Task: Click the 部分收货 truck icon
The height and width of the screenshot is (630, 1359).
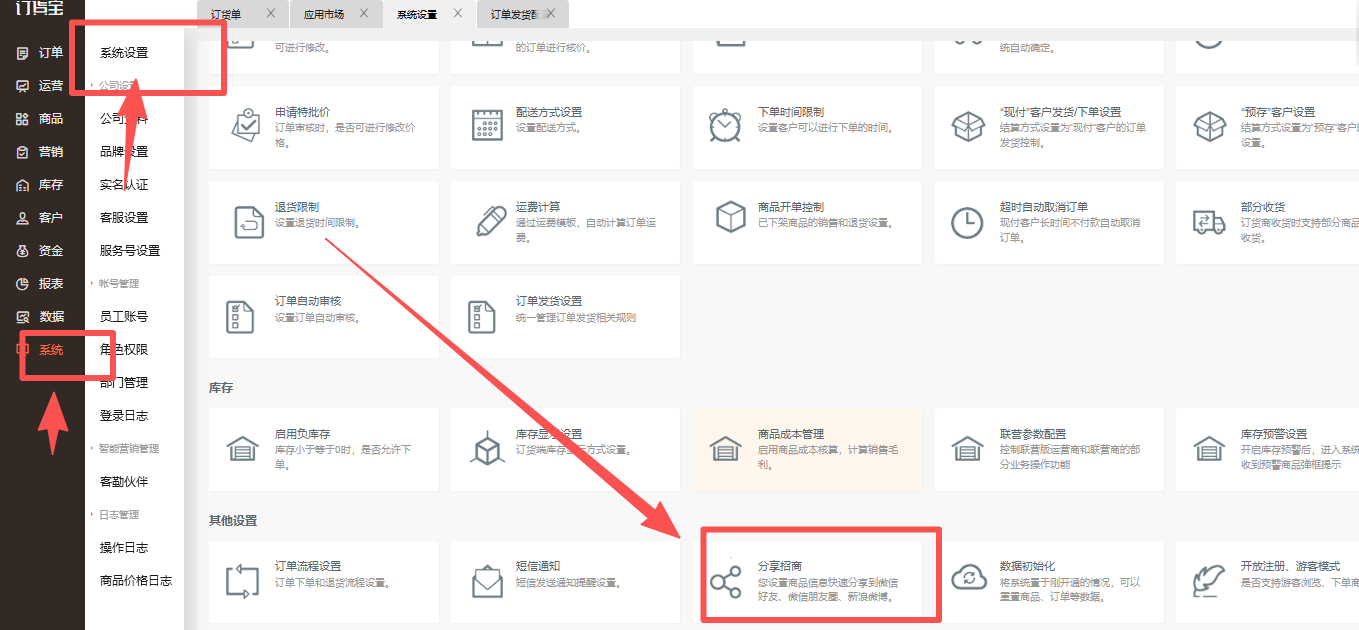Action: tap(1209, 222)
